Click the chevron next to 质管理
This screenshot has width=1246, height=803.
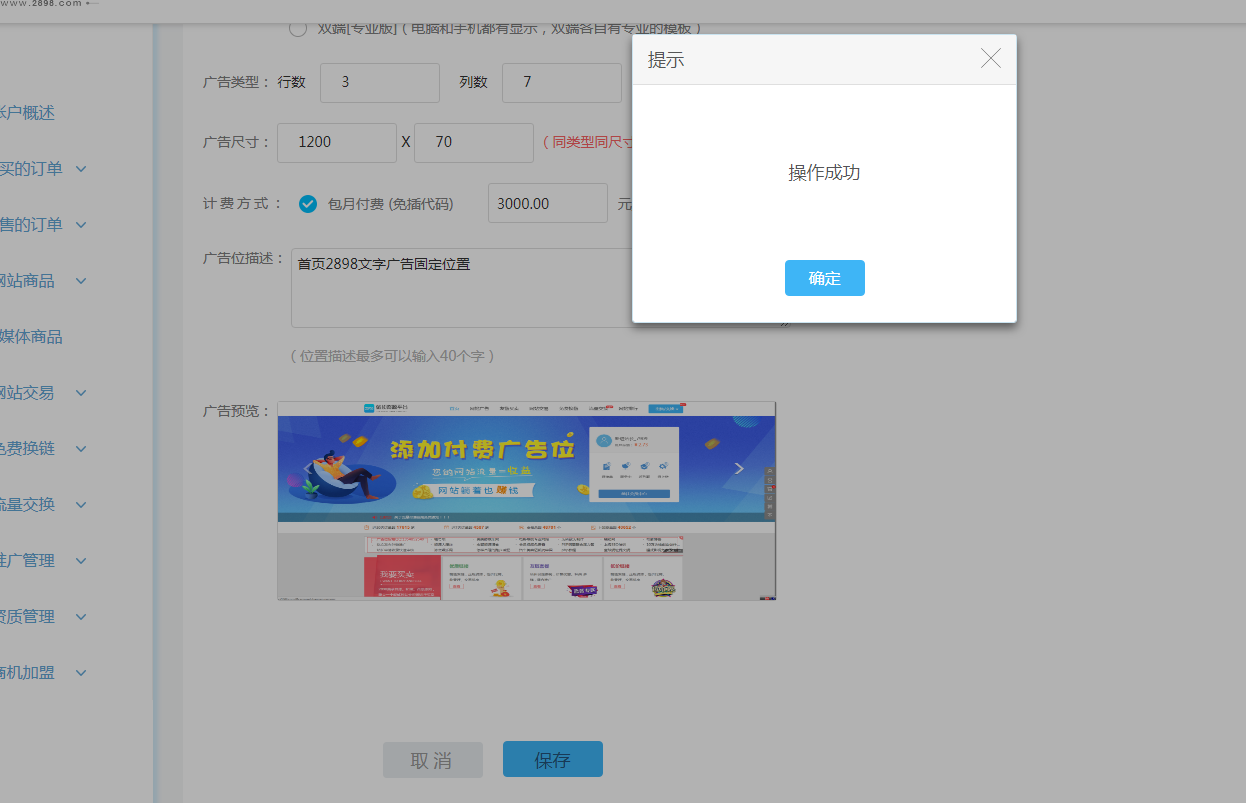pos(81,617)
